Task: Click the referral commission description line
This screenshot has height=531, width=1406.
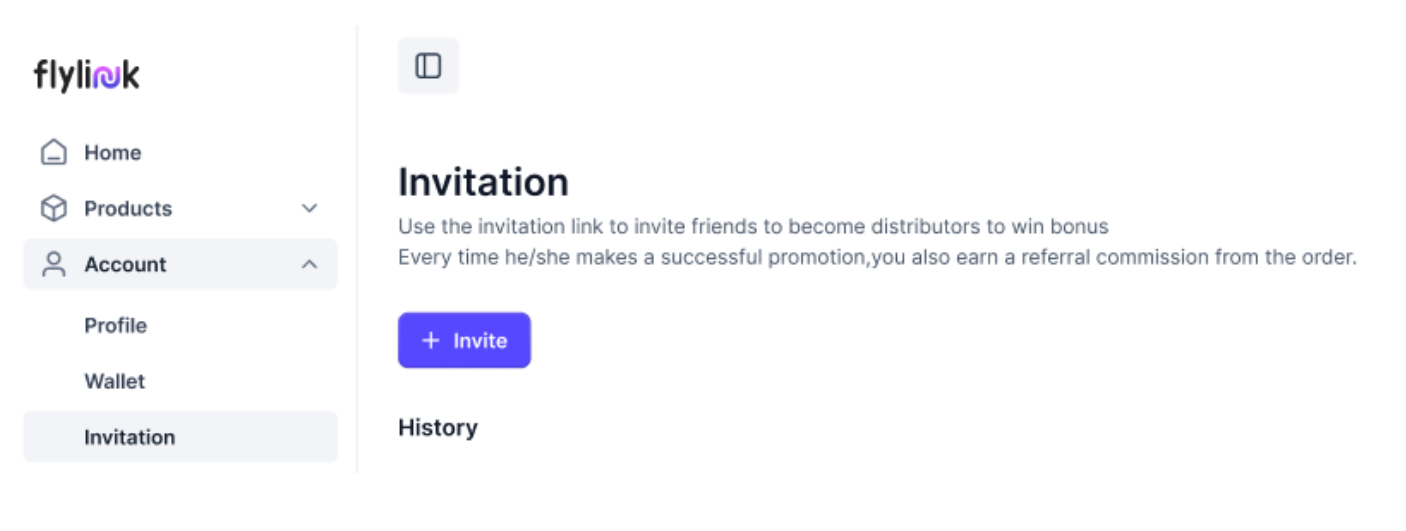Action: 876,258
